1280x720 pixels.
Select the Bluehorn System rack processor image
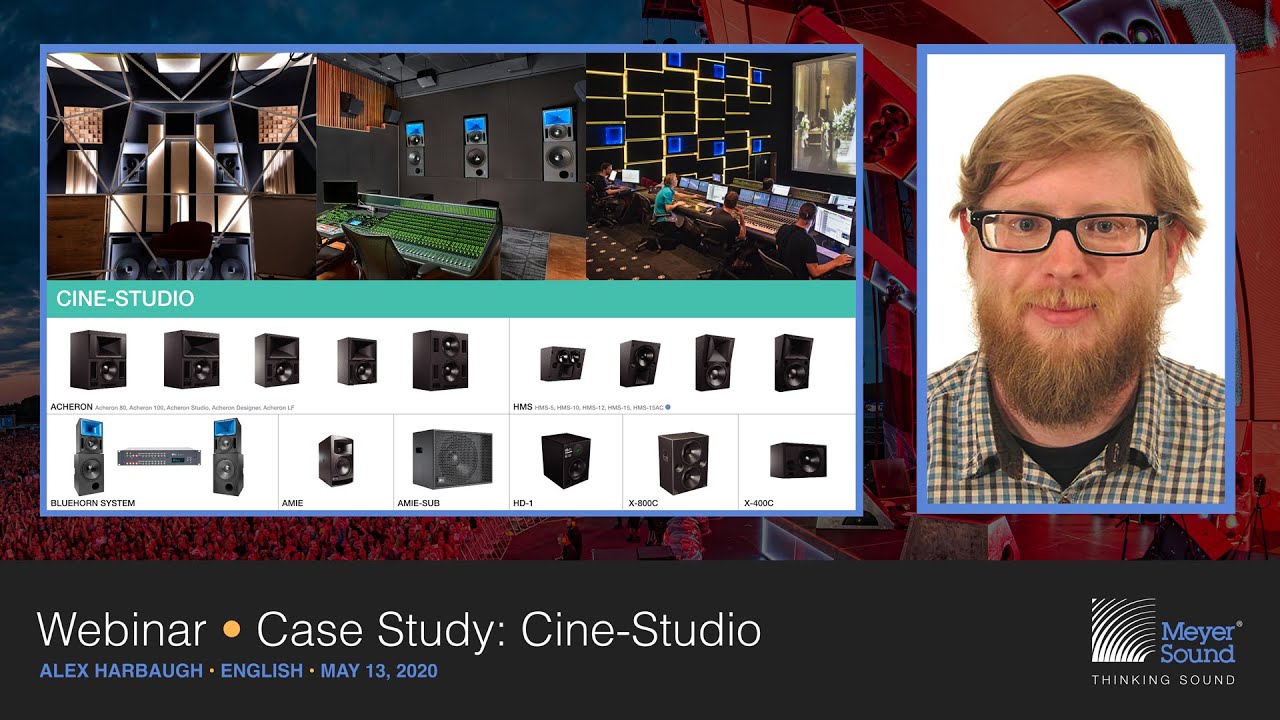pyautogui.click(x=159, y=457)
